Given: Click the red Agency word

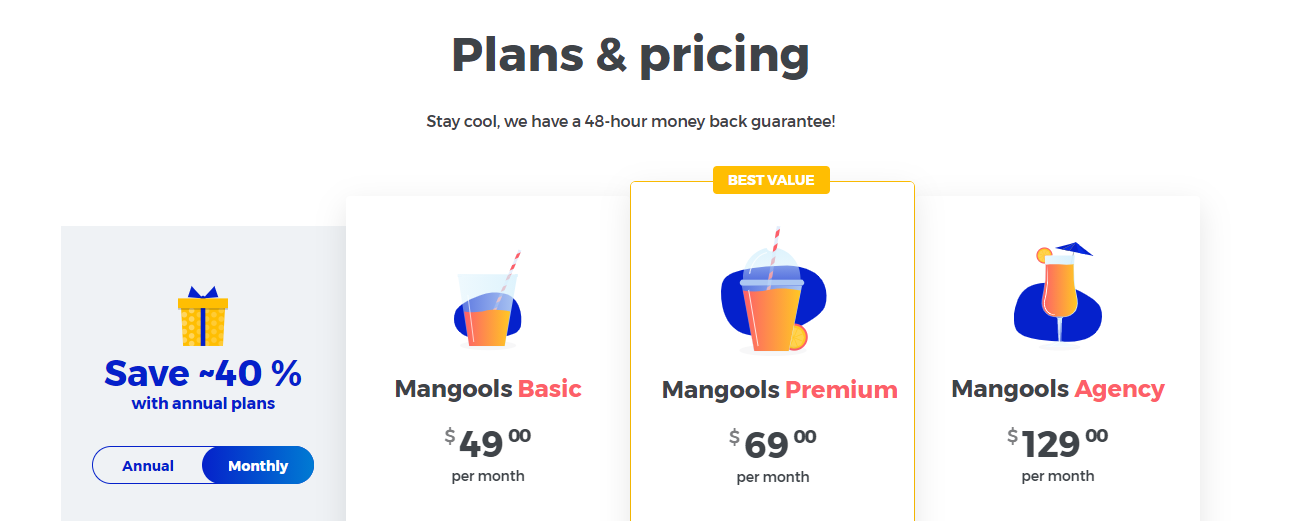Looking at the screenshot, I should coord(1119,388).
